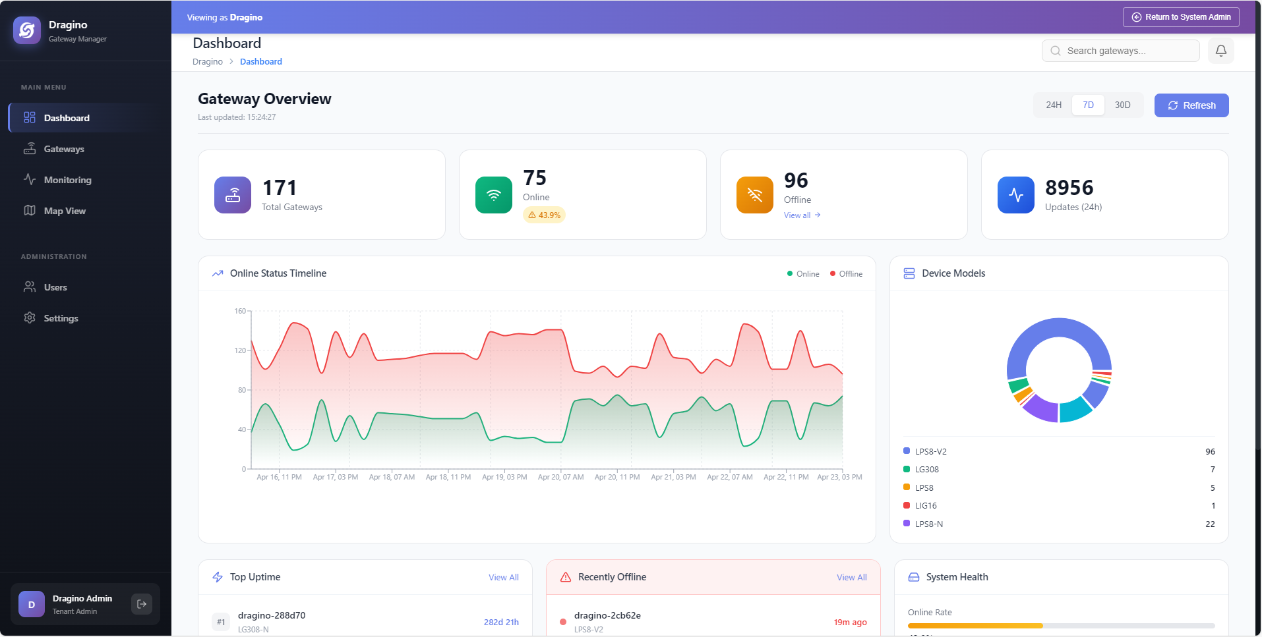Click LPS8-V2 legend entry
Viewport: 1262px width, 637px height.
point(1059,451)
